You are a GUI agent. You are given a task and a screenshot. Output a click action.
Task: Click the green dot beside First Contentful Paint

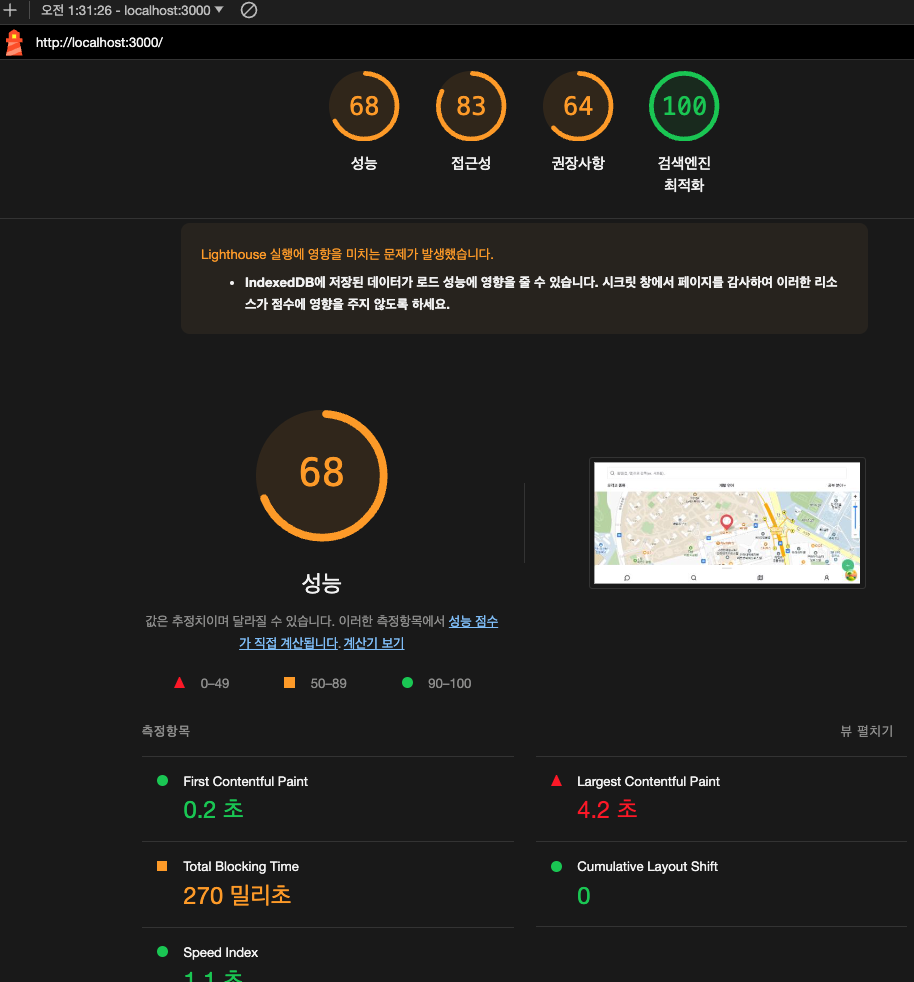[162, 780]
